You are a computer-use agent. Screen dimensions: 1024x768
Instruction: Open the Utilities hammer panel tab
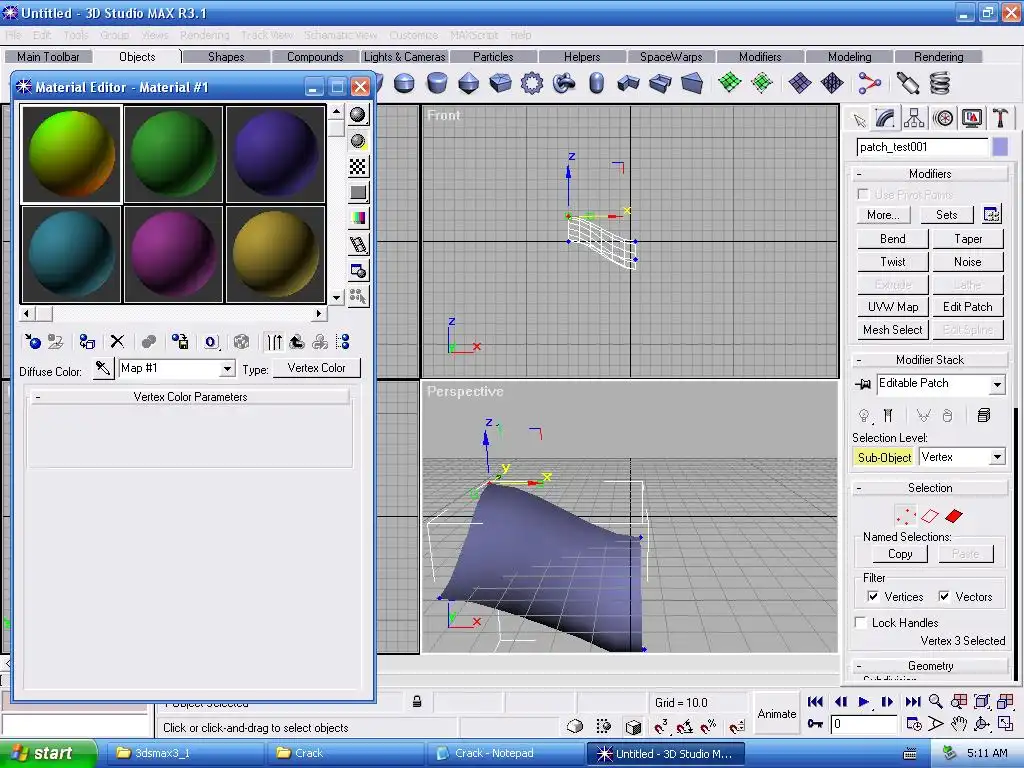click(x=1000, y=118)
